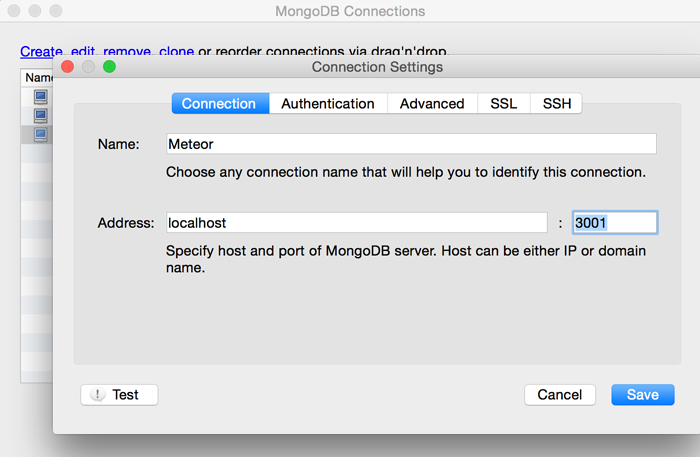Click the Create link in MongoDB Connections
The image size is (700, 457).
coord(41,51)
